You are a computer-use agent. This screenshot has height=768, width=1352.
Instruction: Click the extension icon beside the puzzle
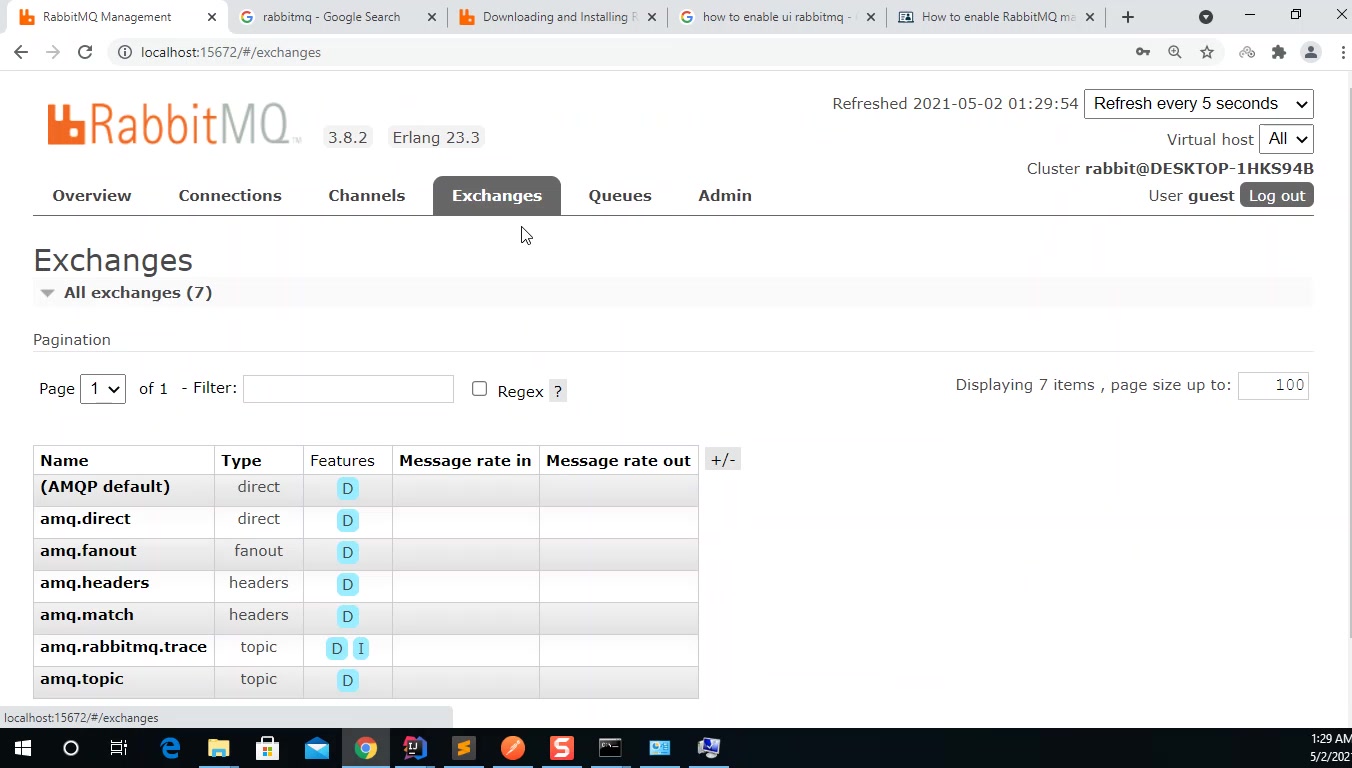(1247, 52)
